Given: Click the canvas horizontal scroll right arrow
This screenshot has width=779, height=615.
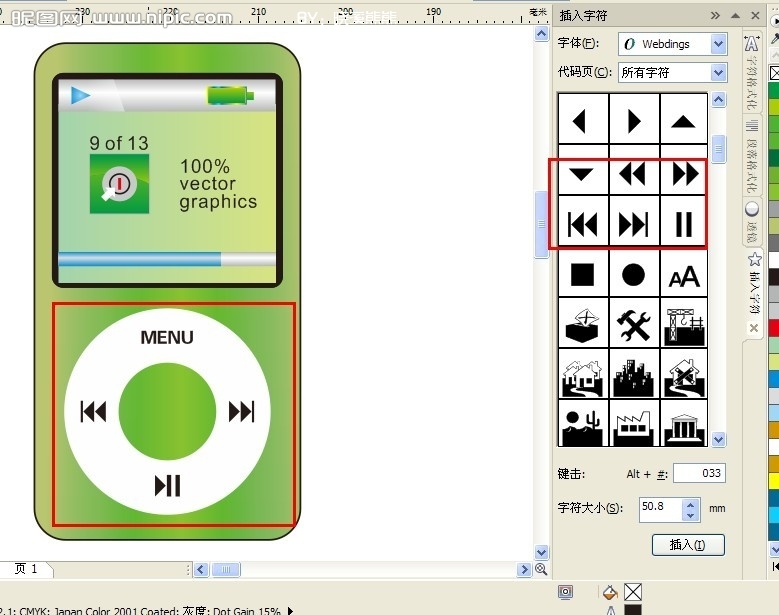Looking at the screenshot, I should pos(524,569).
